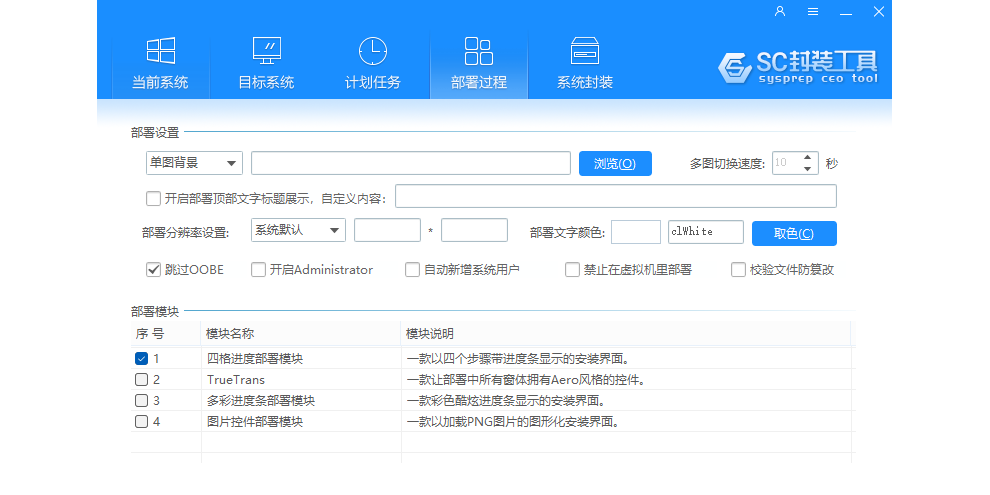The image size is (990, 495).
Task: Switch to the 部署过程 tab
Action: coord(478,65)
